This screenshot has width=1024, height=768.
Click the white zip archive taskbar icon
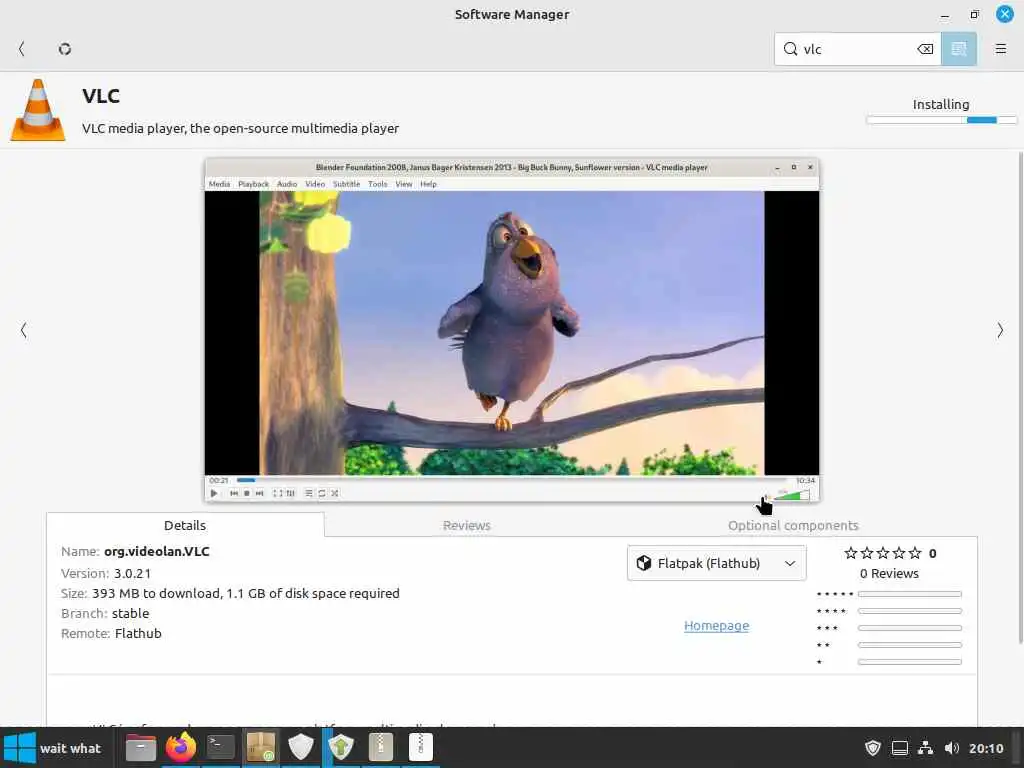(x=421, y=747)
